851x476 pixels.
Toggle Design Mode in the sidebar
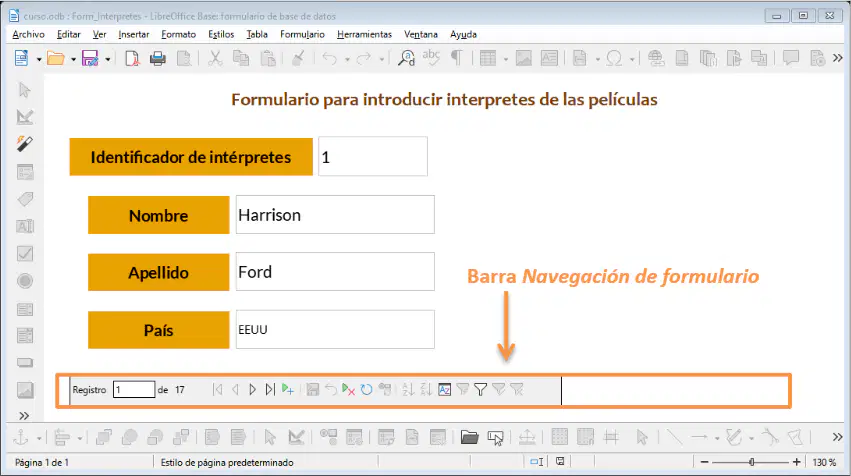25,117
